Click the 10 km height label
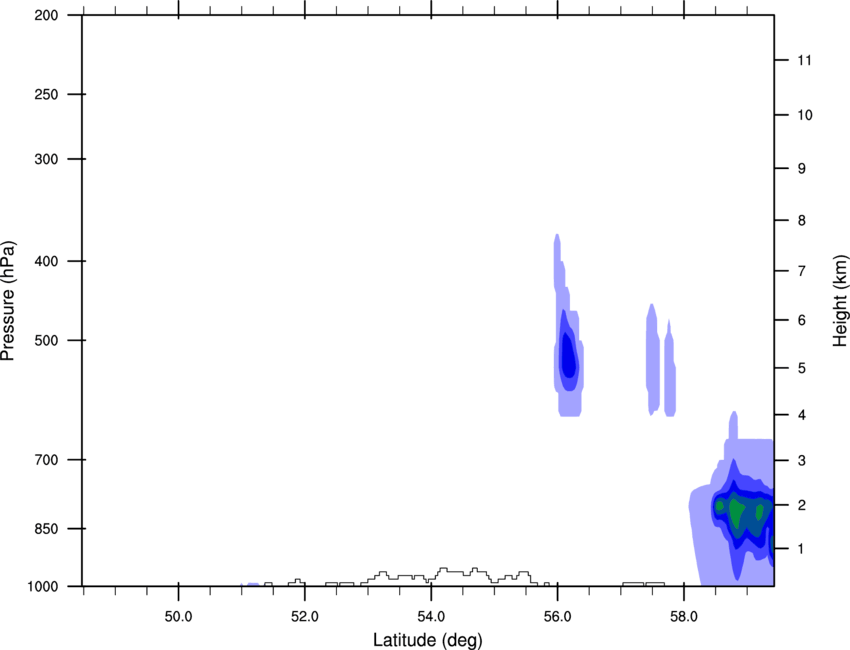850x650 pixels. [804, 115]
